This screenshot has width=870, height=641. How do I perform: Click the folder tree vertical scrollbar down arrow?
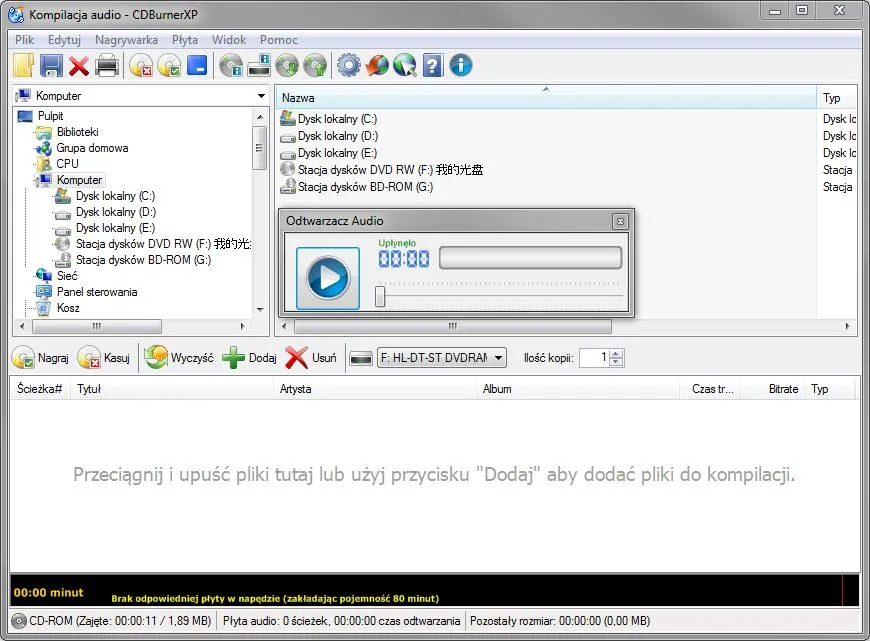tap(260, 310)
